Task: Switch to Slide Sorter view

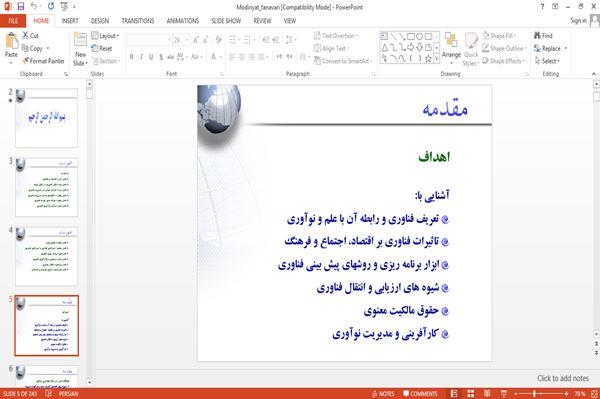Action: 471,394
